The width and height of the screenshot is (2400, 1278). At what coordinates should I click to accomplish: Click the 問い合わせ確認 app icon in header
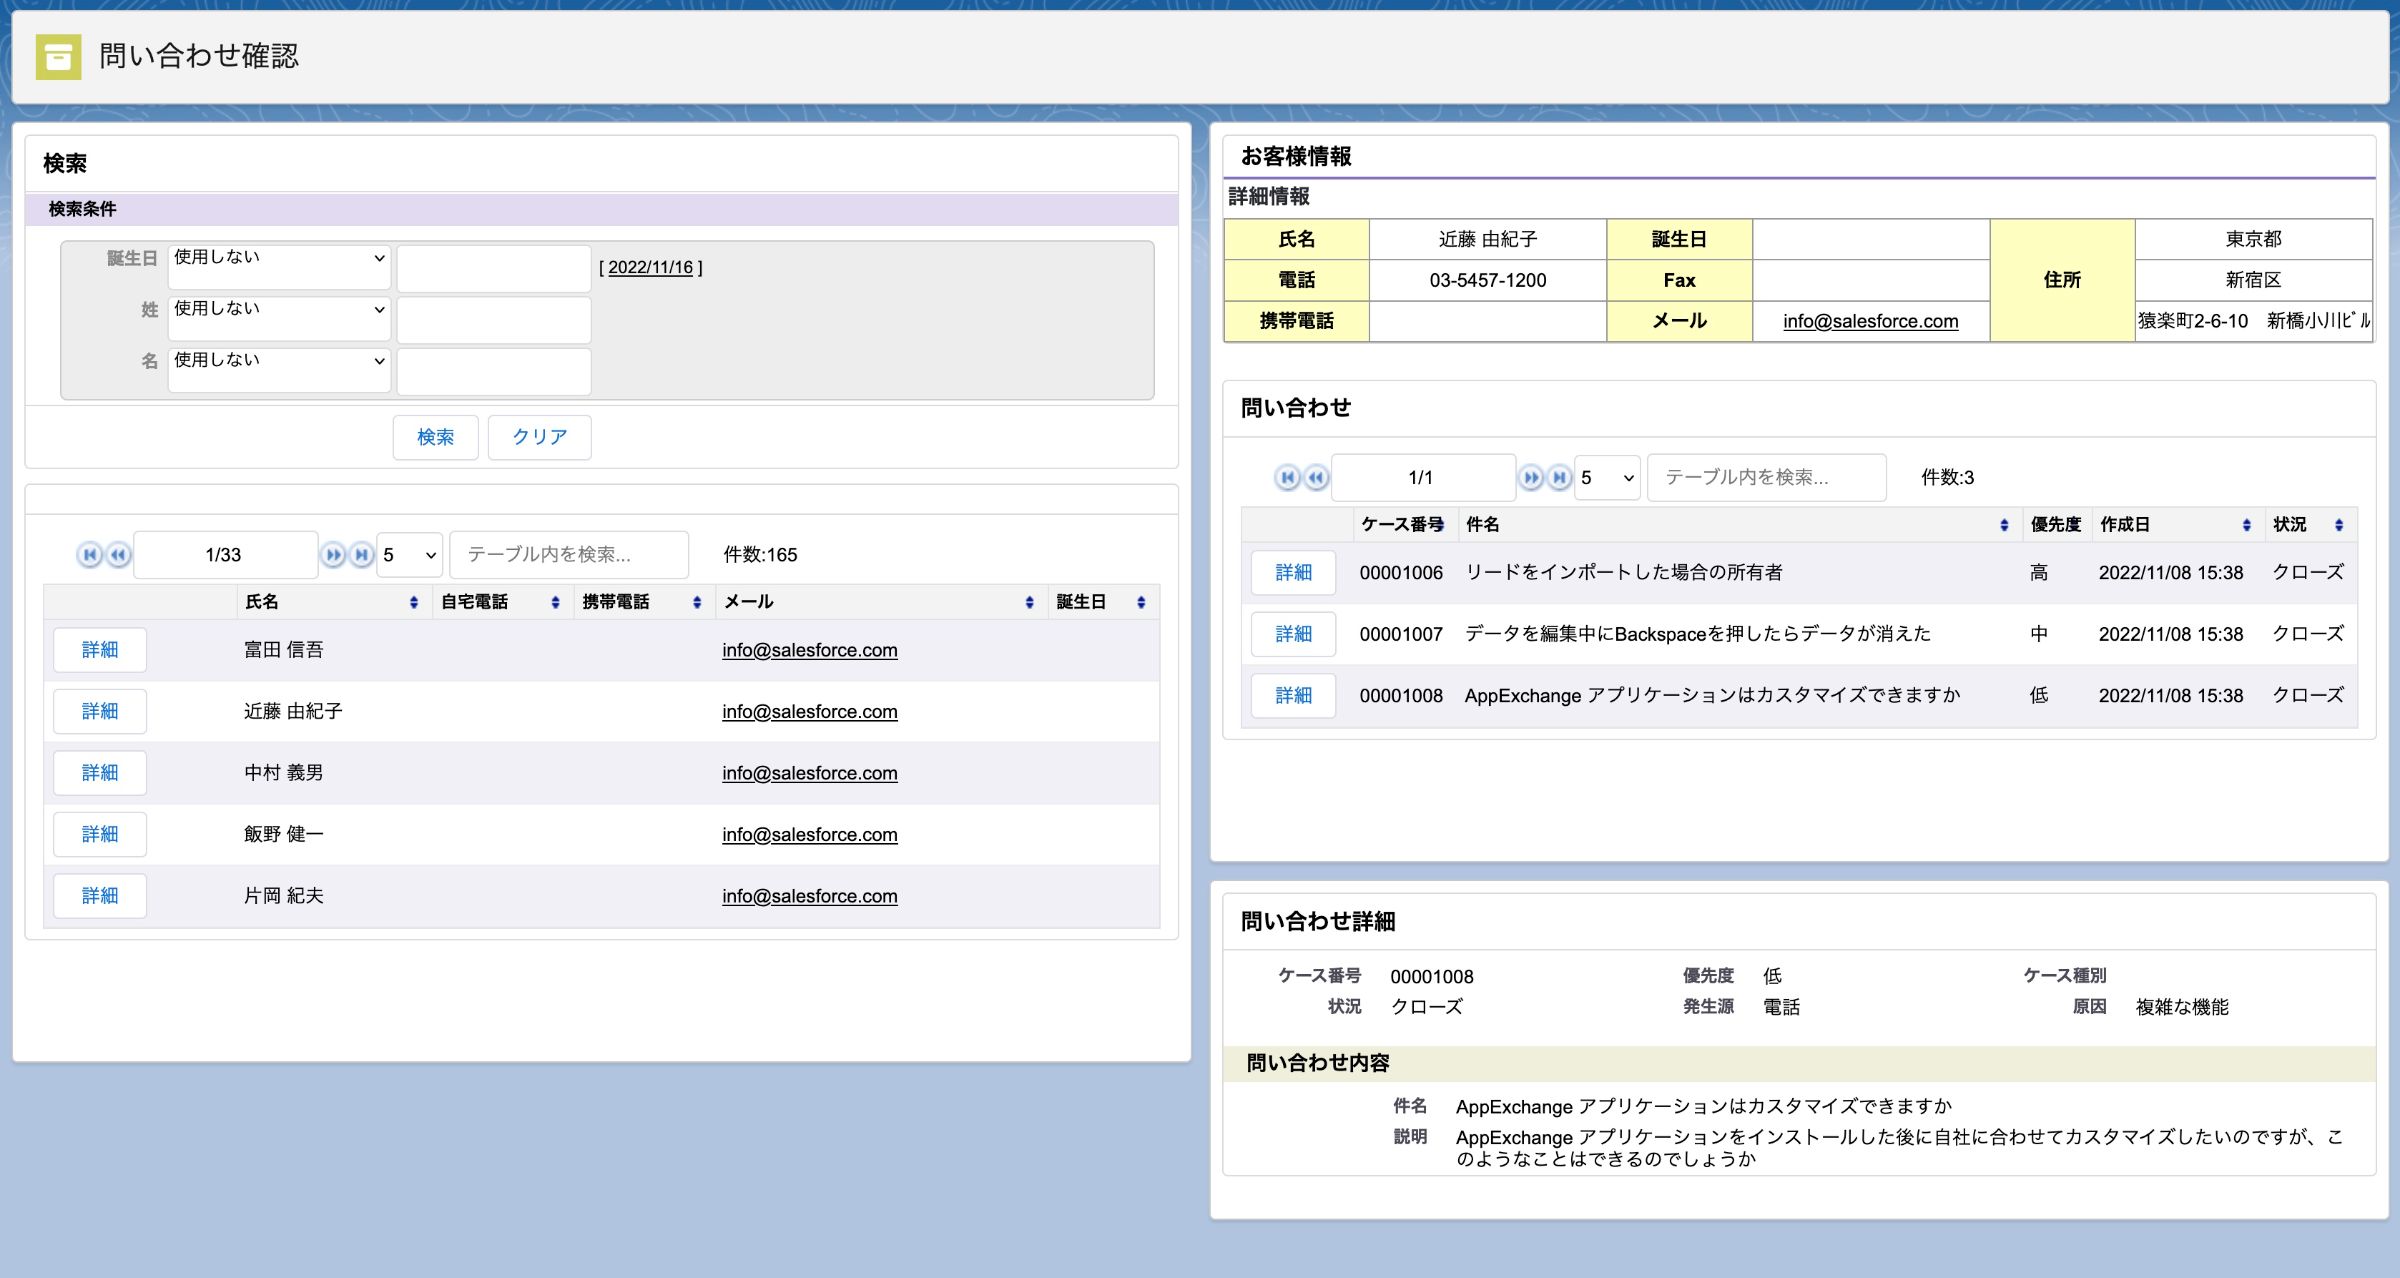57,57
